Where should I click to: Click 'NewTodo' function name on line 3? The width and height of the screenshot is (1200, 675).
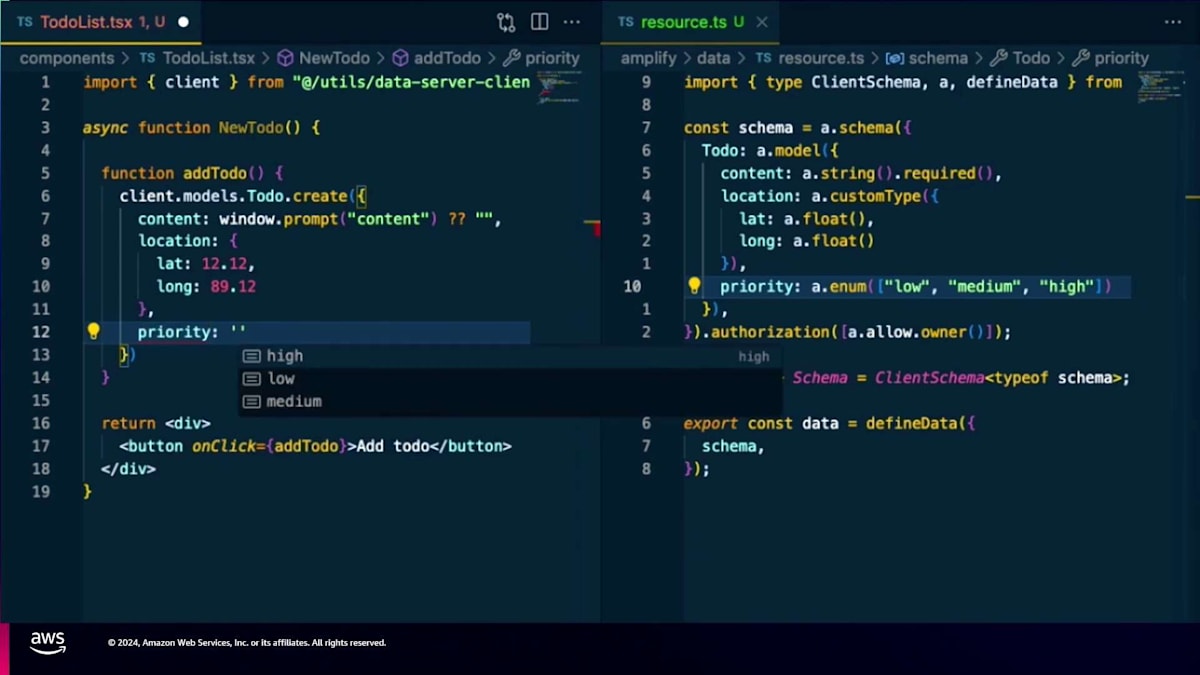point(251,127)
